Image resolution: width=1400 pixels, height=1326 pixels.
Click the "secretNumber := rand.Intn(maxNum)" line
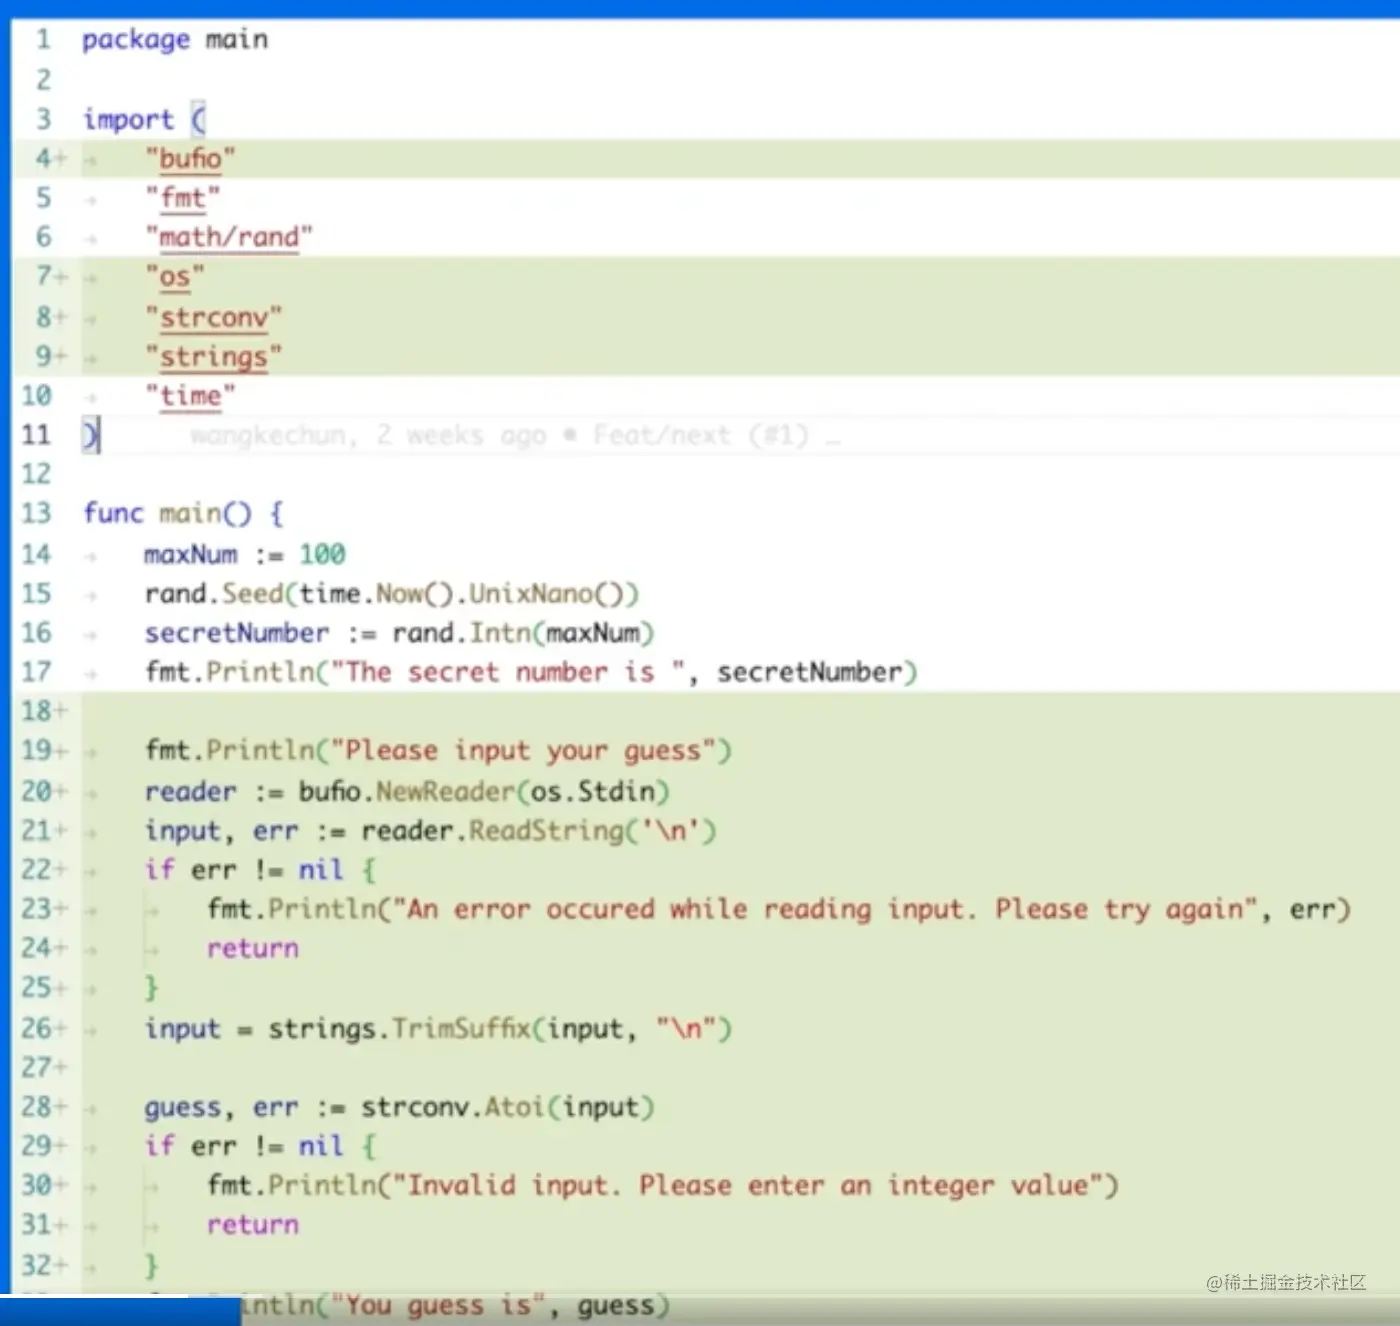click(x=399, y=633)
